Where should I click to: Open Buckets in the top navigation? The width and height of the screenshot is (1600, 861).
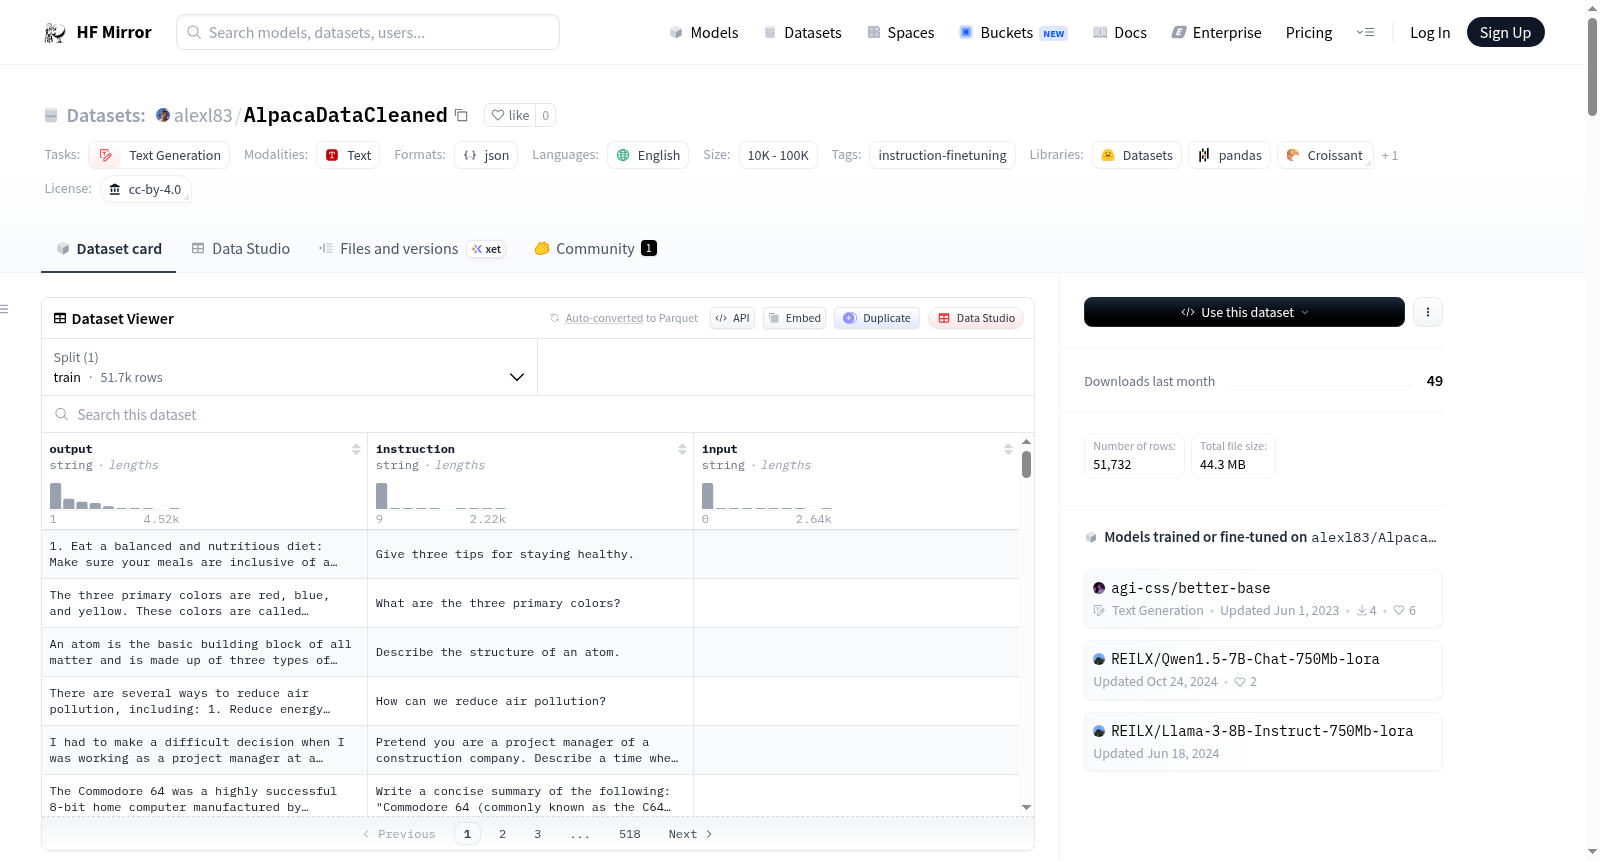(x=1013, y=33)
